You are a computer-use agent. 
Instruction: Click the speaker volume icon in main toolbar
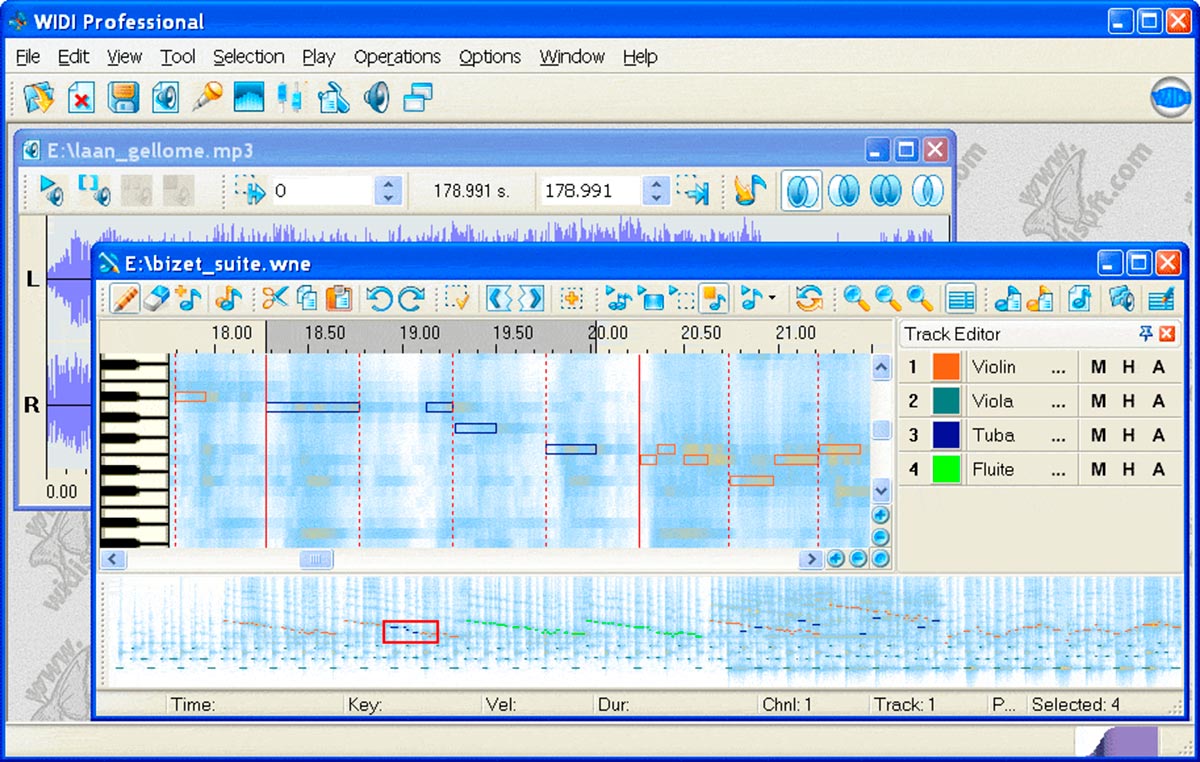pos(376,97)
